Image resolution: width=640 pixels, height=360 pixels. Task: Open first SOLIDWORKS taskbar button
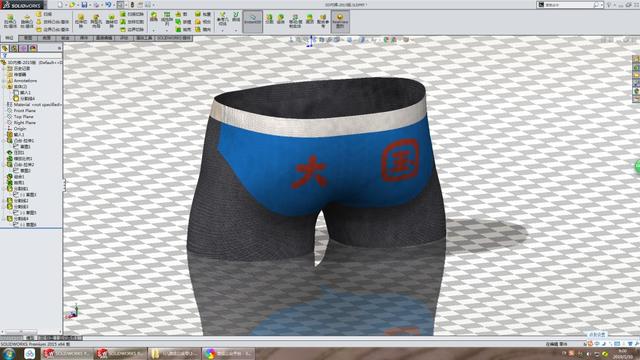click(67, 353)
